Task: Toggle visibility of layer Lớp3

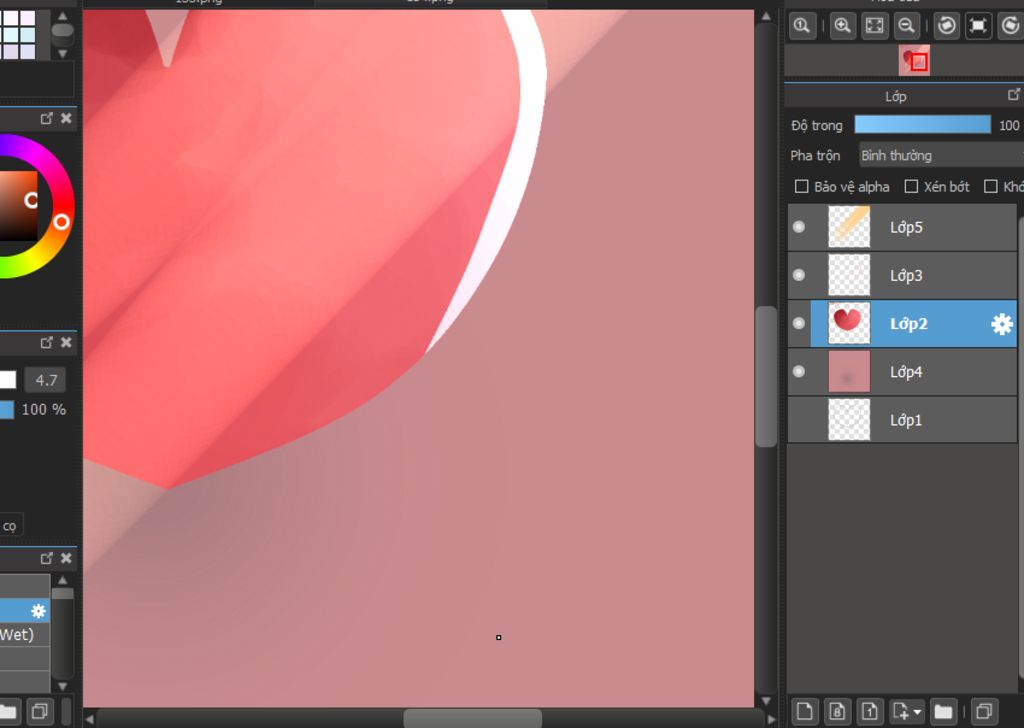Action: (x=799, y=275)
